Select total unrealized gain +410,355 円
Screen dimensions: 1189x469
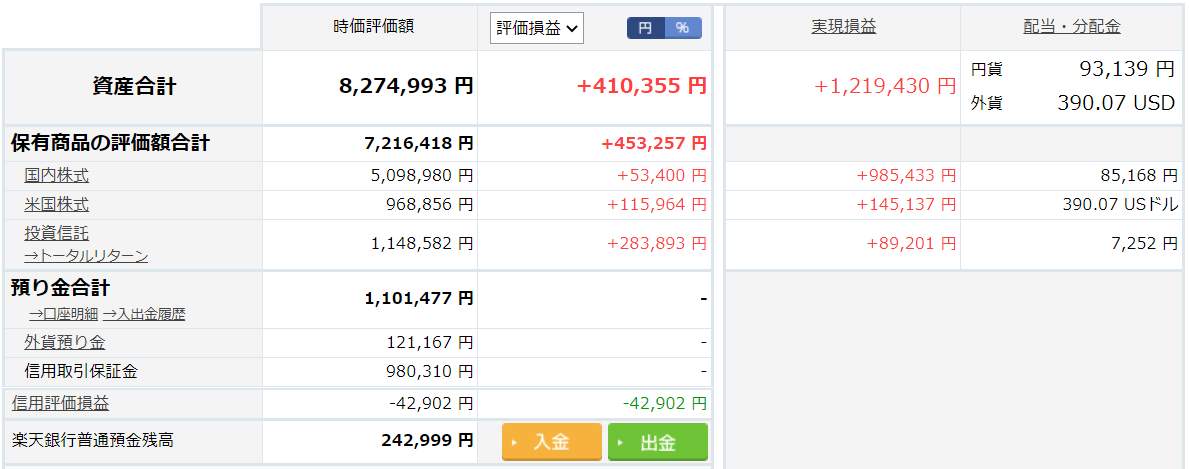click(x=642, y=86)
